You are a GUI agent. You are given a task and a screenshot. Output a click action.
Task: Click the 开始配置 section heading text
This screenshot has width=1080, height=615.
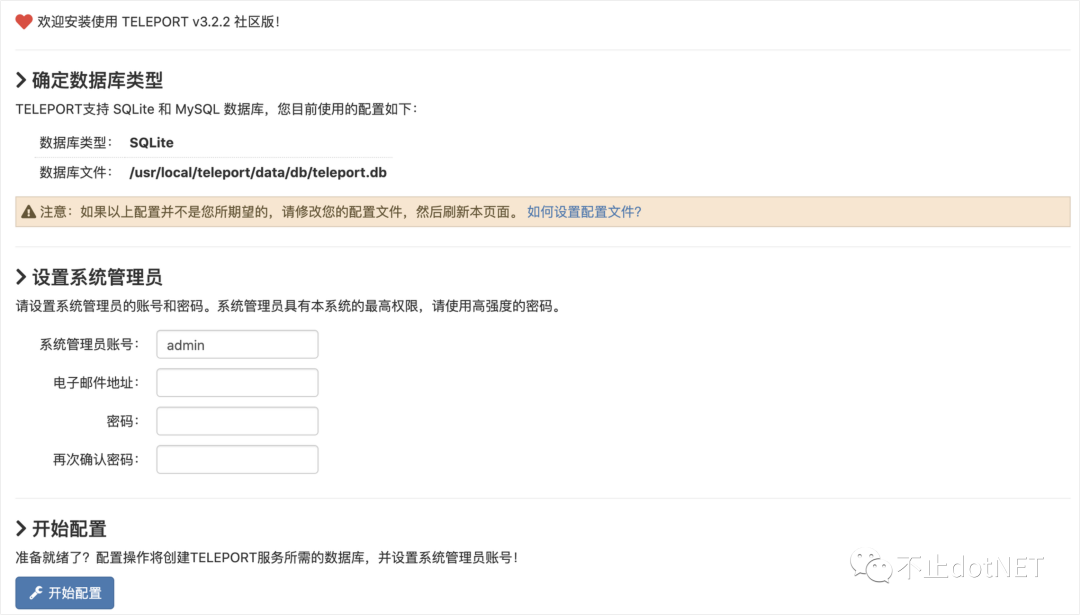click(x=70, y=529)
